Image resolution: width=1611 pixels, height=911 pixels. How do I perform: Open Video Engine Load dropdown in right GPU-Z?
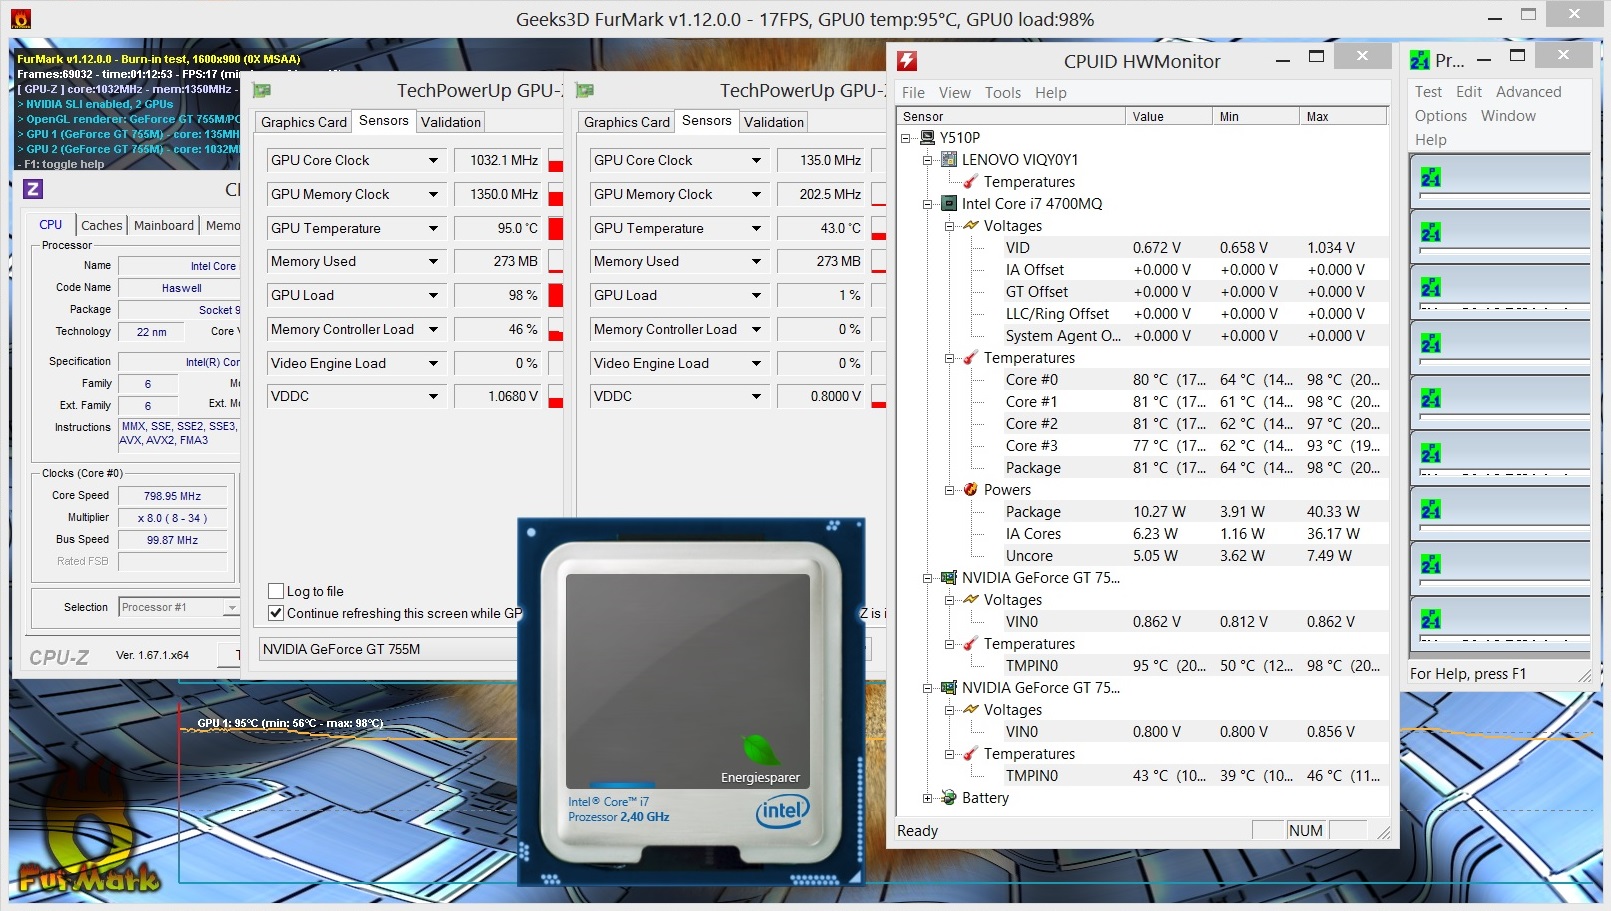756,363
